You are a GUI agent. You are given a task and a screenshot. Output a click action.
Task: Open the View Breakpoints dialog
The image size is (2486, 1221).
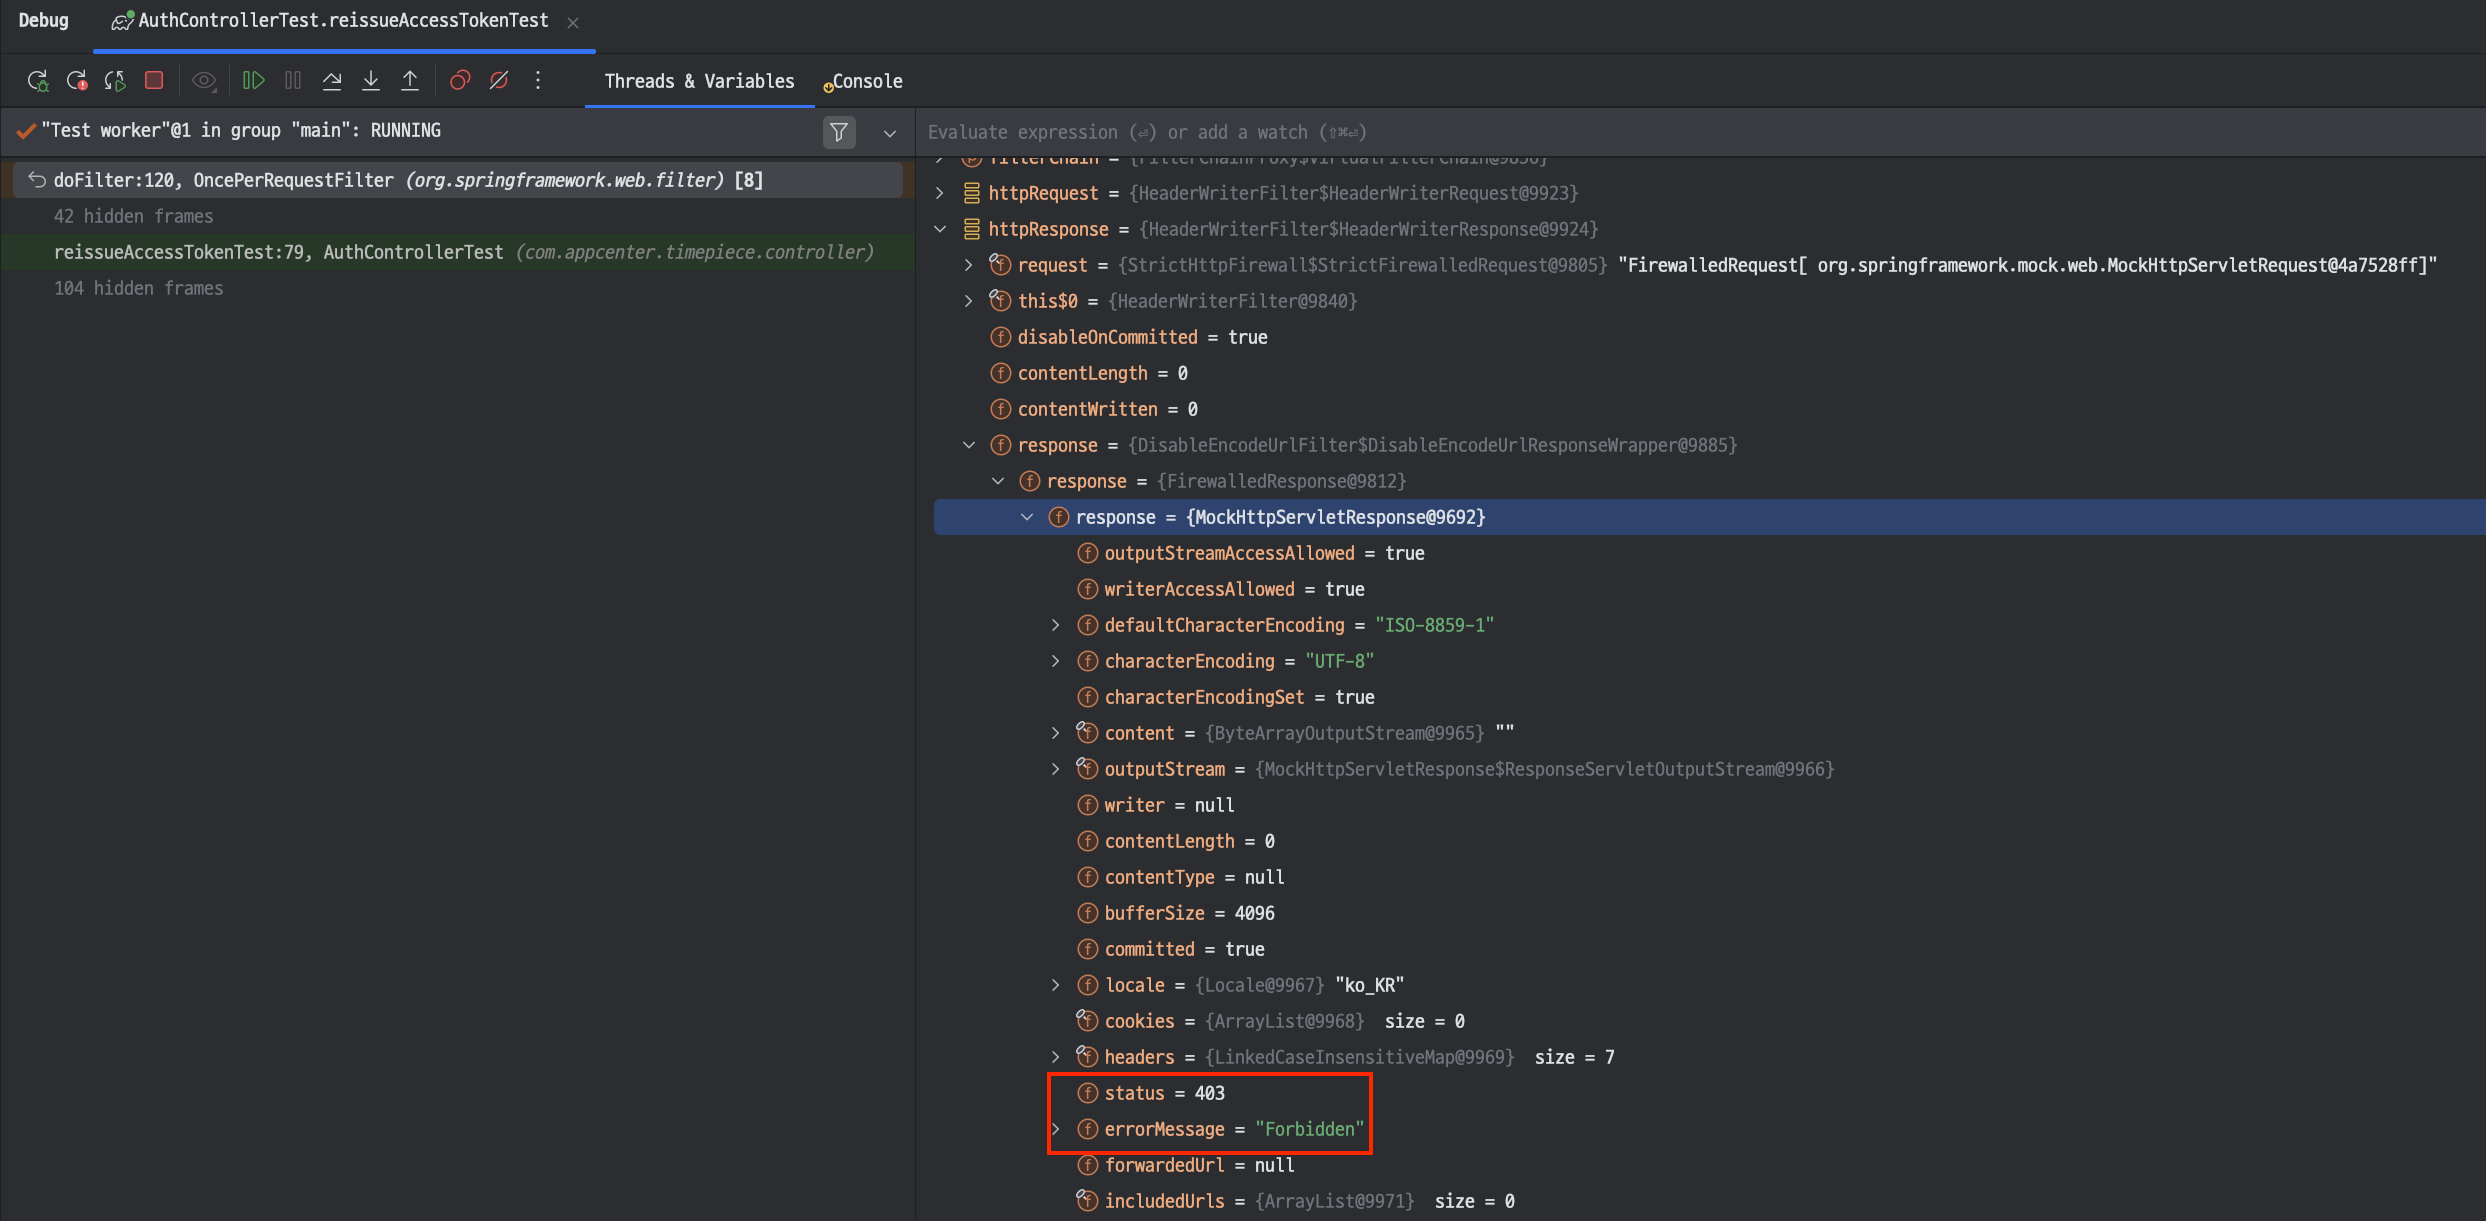point(460,81)
